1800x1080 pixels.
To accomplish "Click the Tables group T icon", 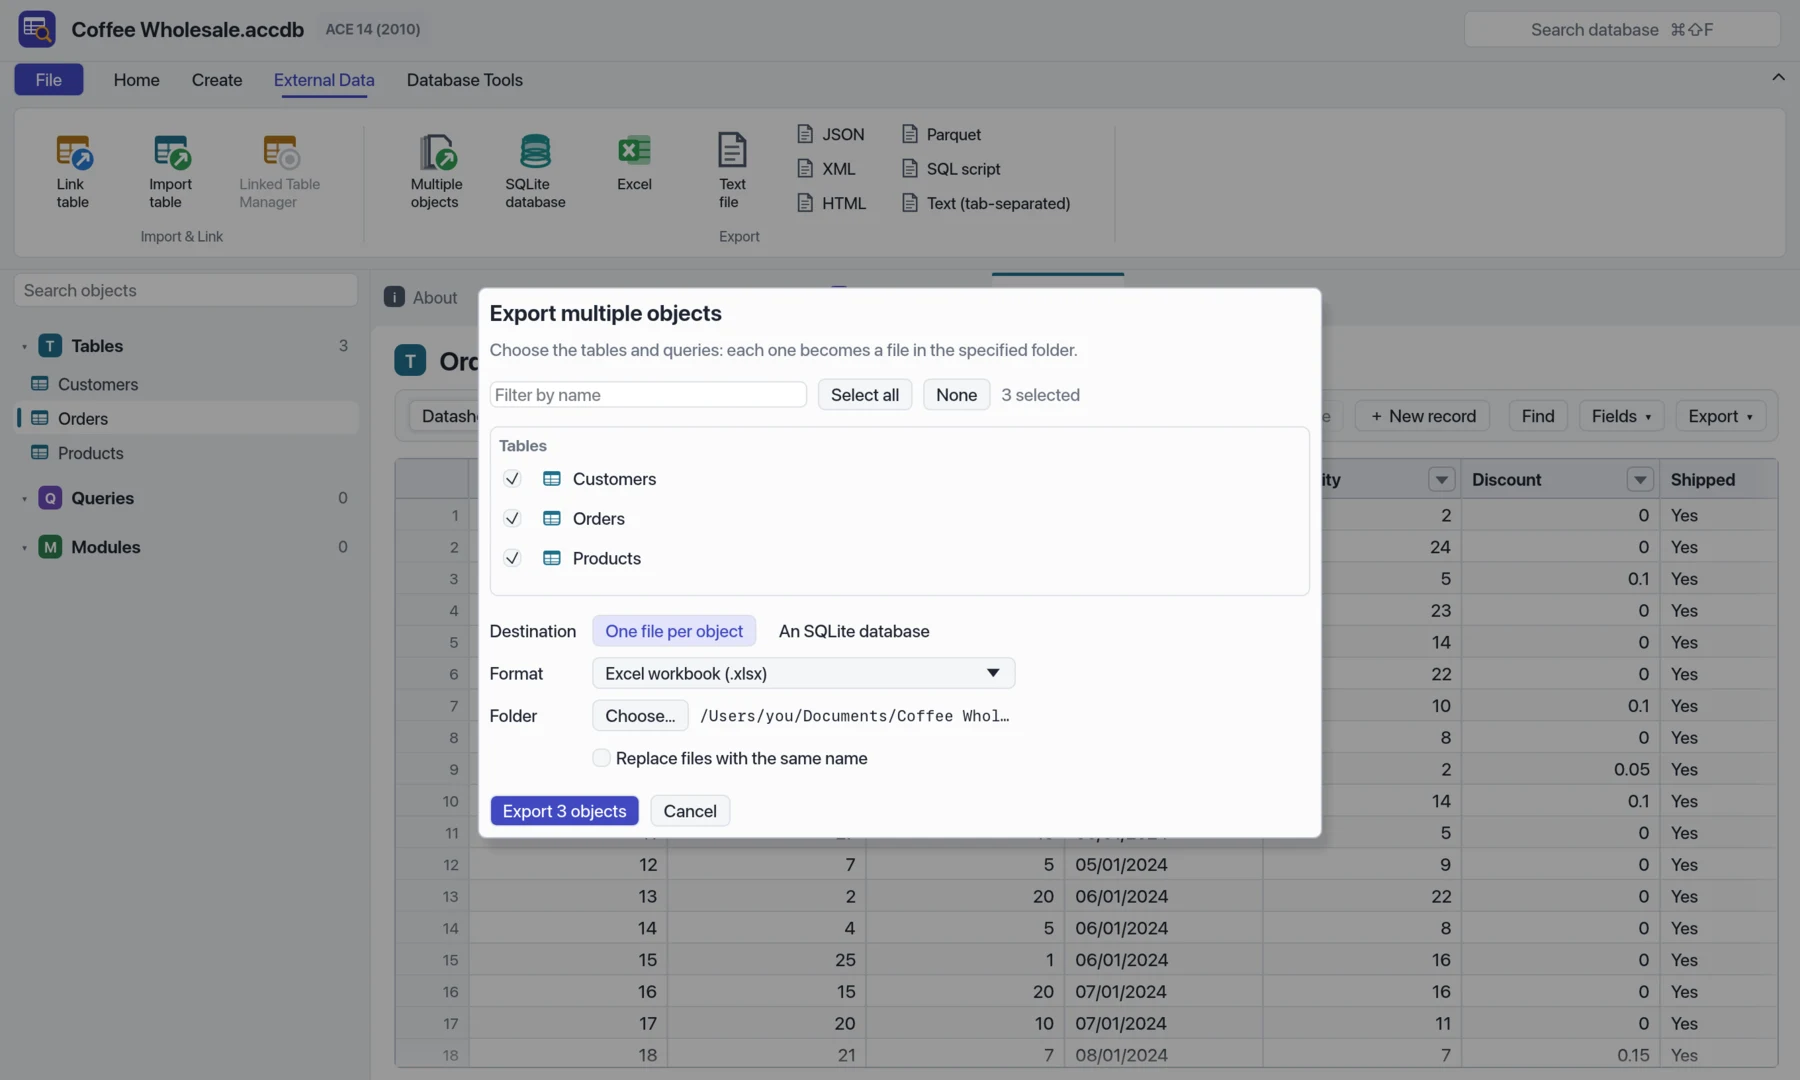I will click(50, 346).
